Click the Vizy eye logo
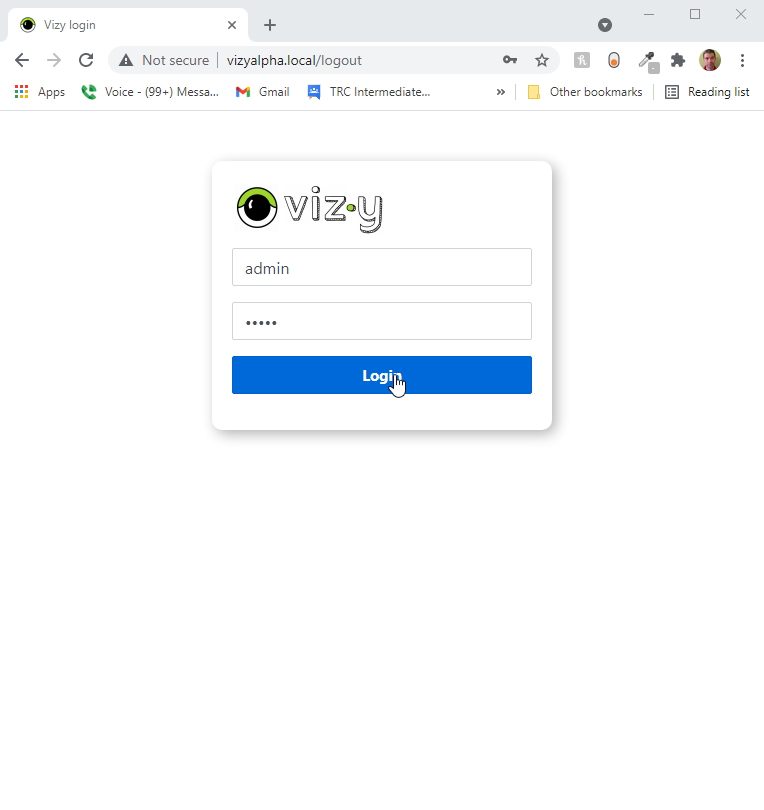The width and height of the screenshot is (764, 810). pos(257,207)
